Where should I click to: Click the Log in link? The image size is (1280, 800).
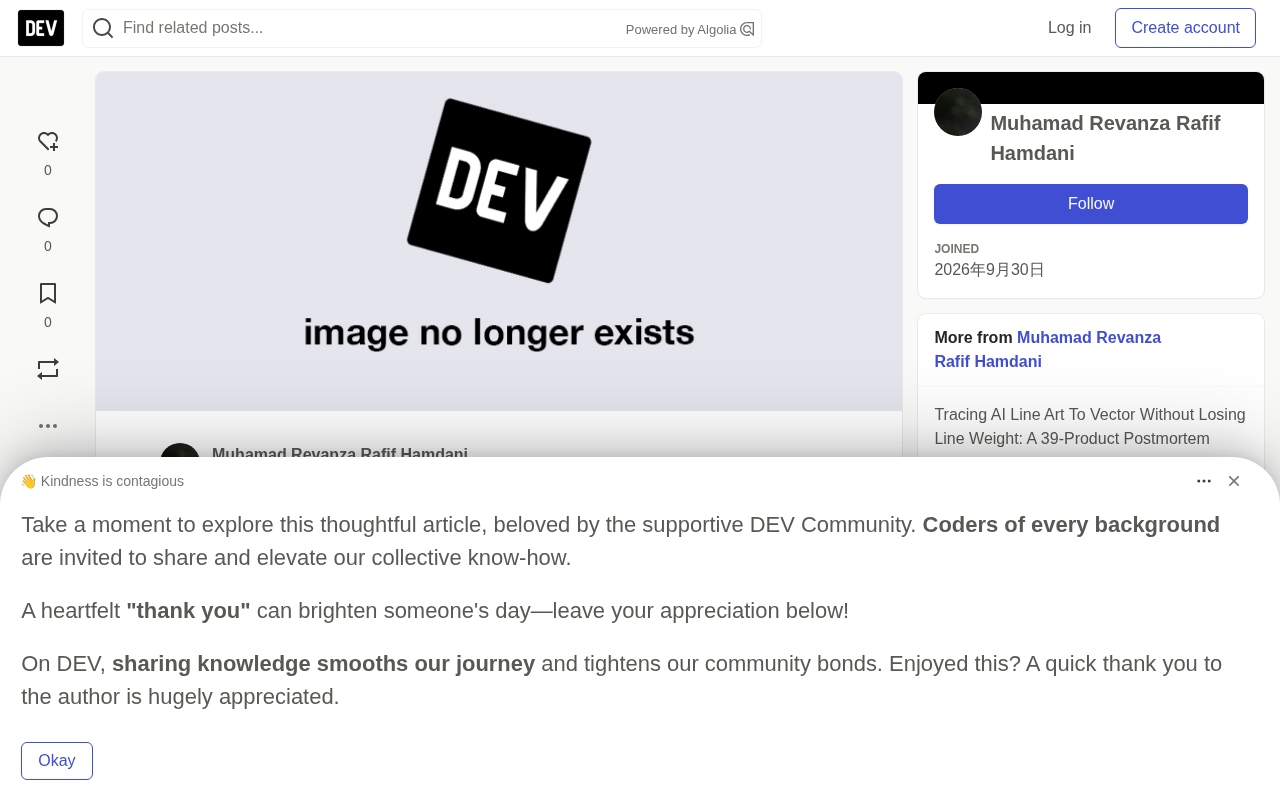1069,28
